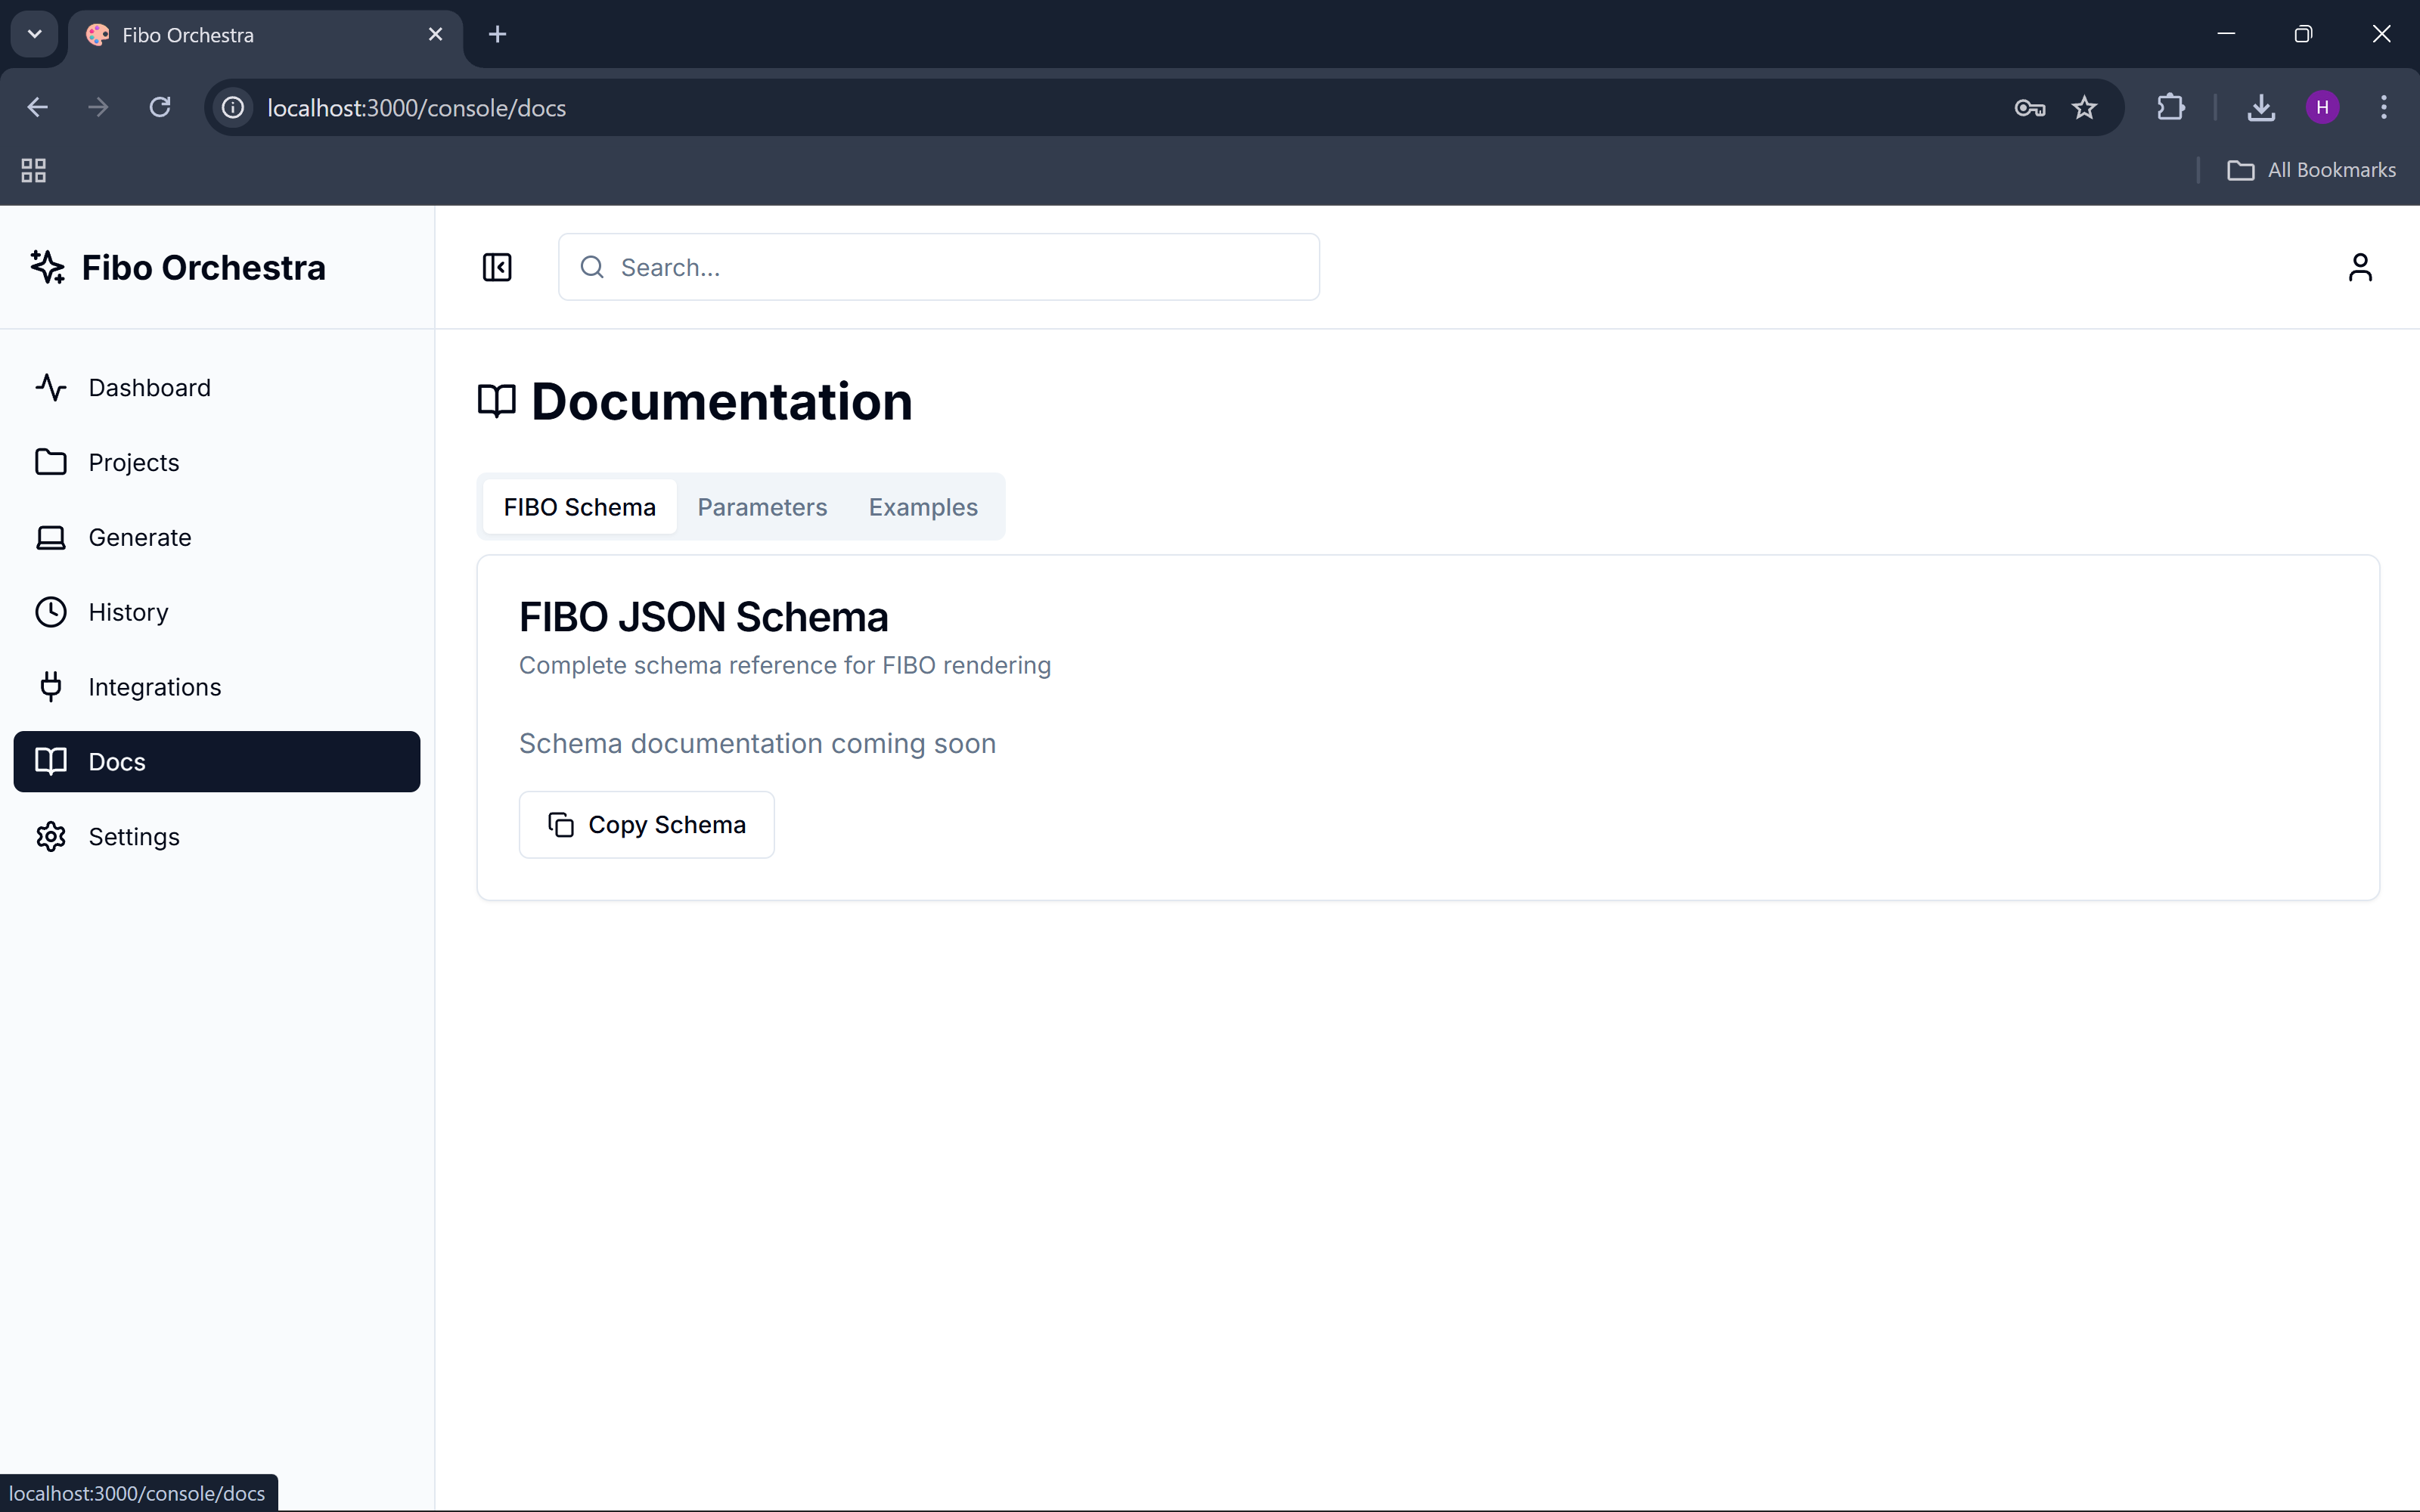Viewport: 2420px width, 1512px height.
Task: Click the Dashboard activity icon
Action: pos(51,388)
